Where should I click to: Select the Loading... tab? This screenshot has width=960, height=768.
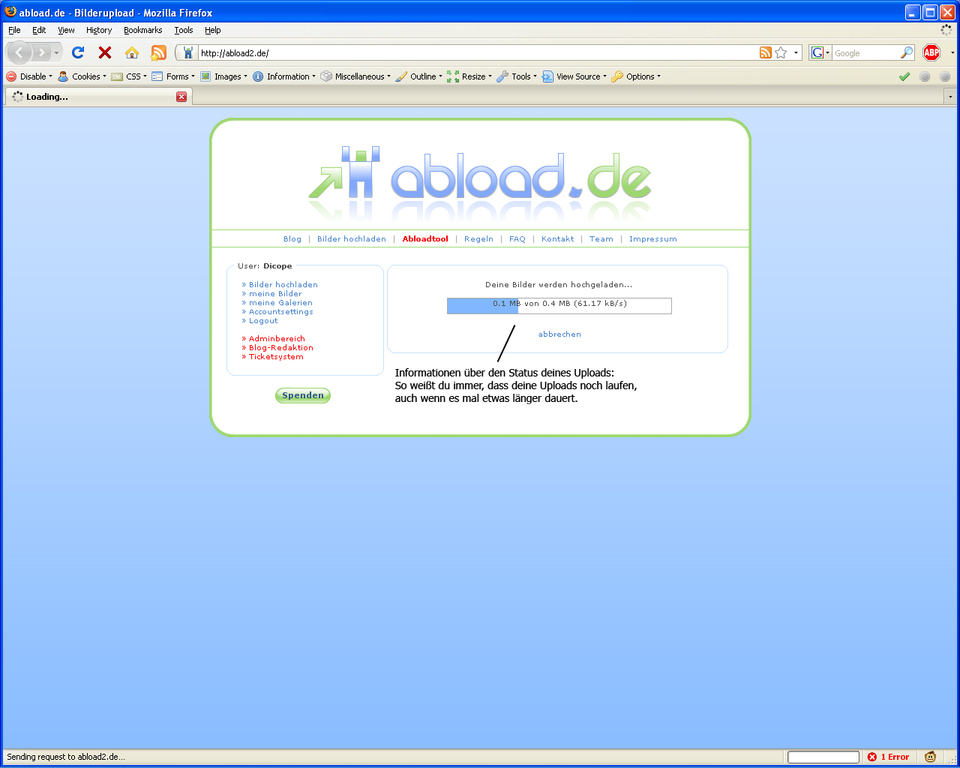pos(98,97)
